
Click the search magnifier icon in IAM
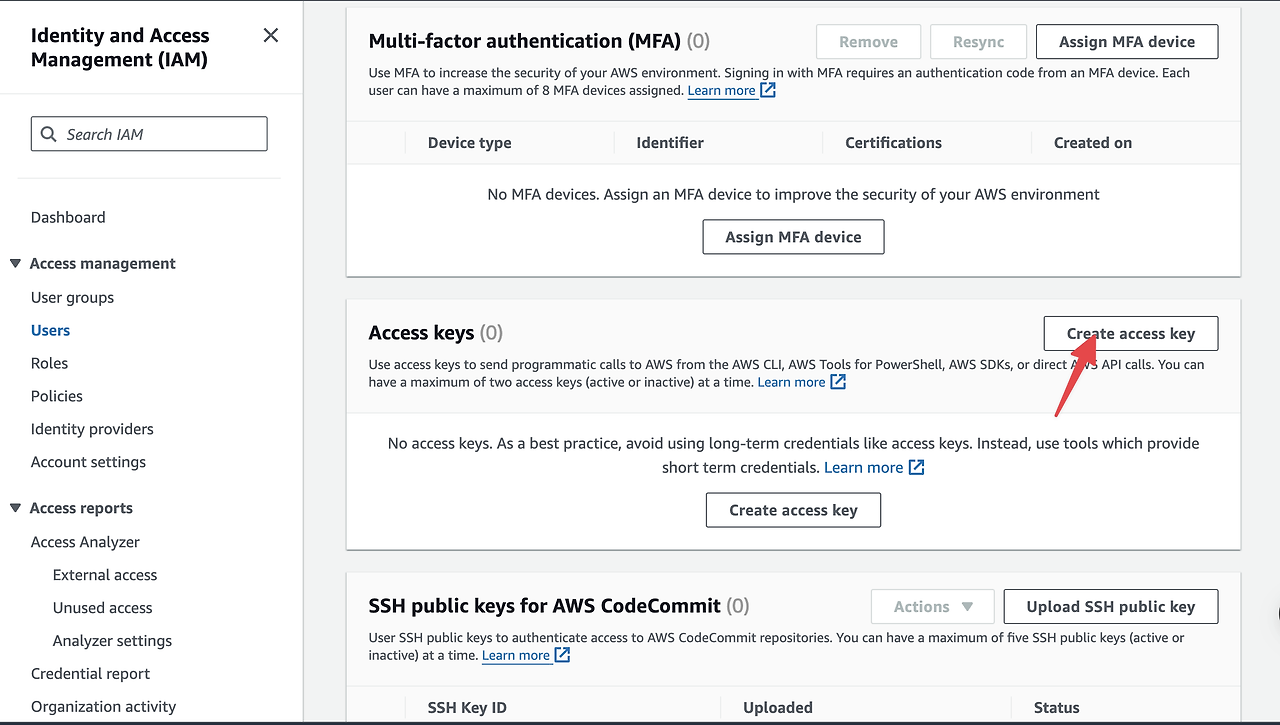(49, 134)
